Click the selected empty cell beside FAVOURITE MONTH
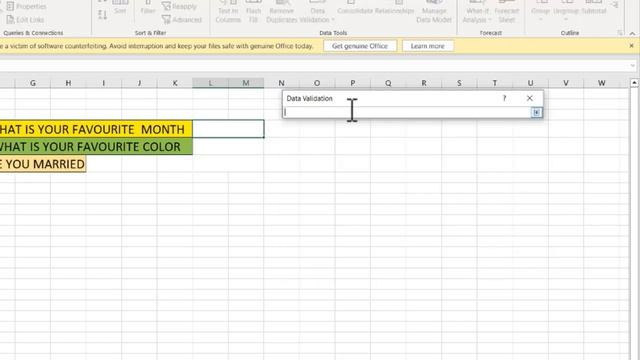This screenshot has height=360, width=640. pyautogui.click(x=228, y=129)
